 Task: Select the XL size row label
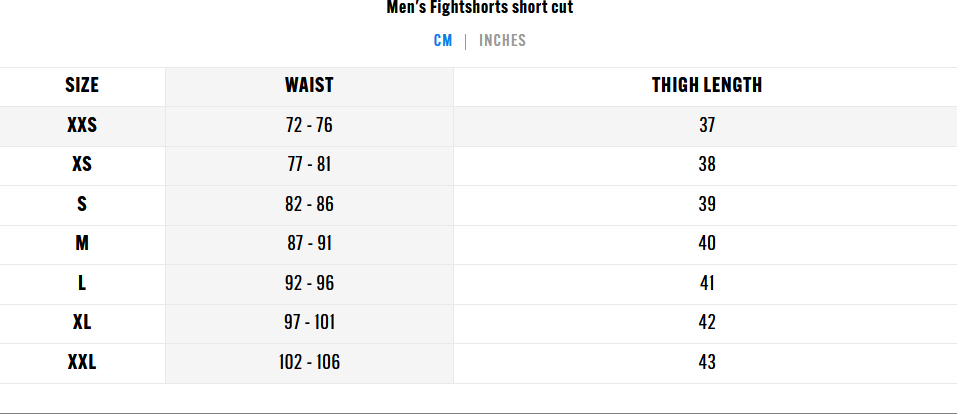(x=82, y=322)
